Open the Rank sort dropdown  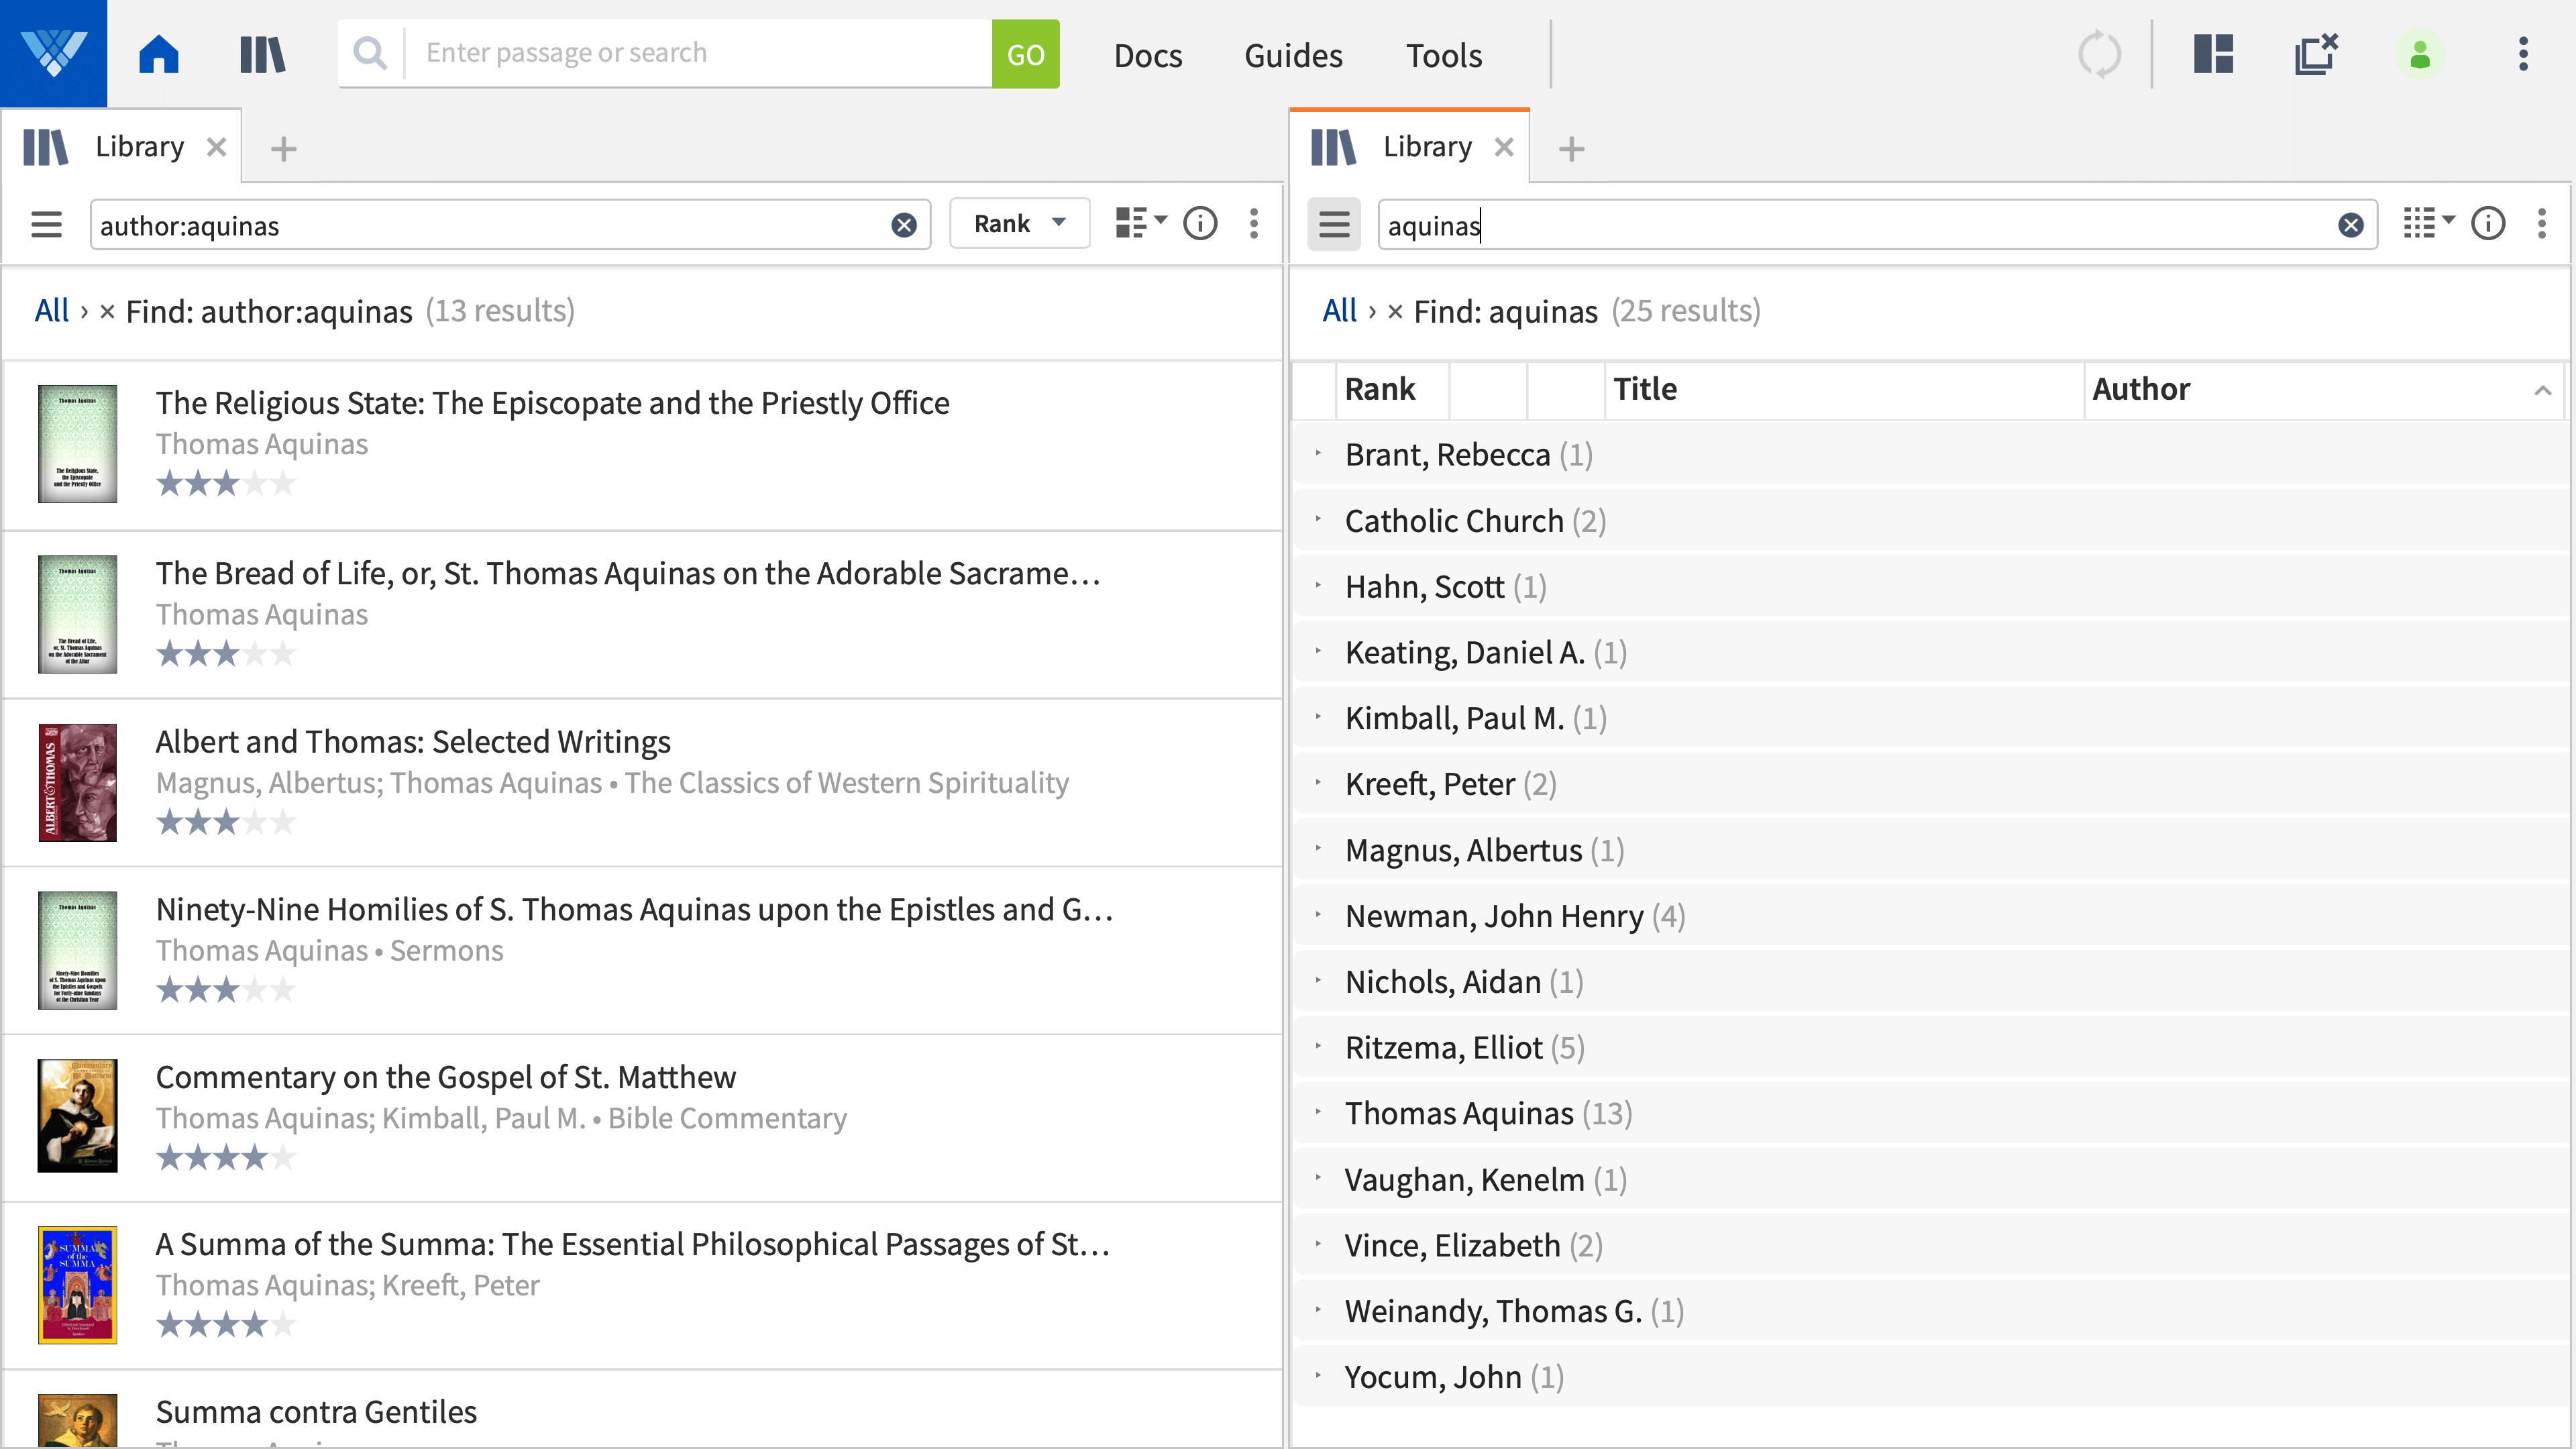pyautogui.click(x=1019, y=224)
